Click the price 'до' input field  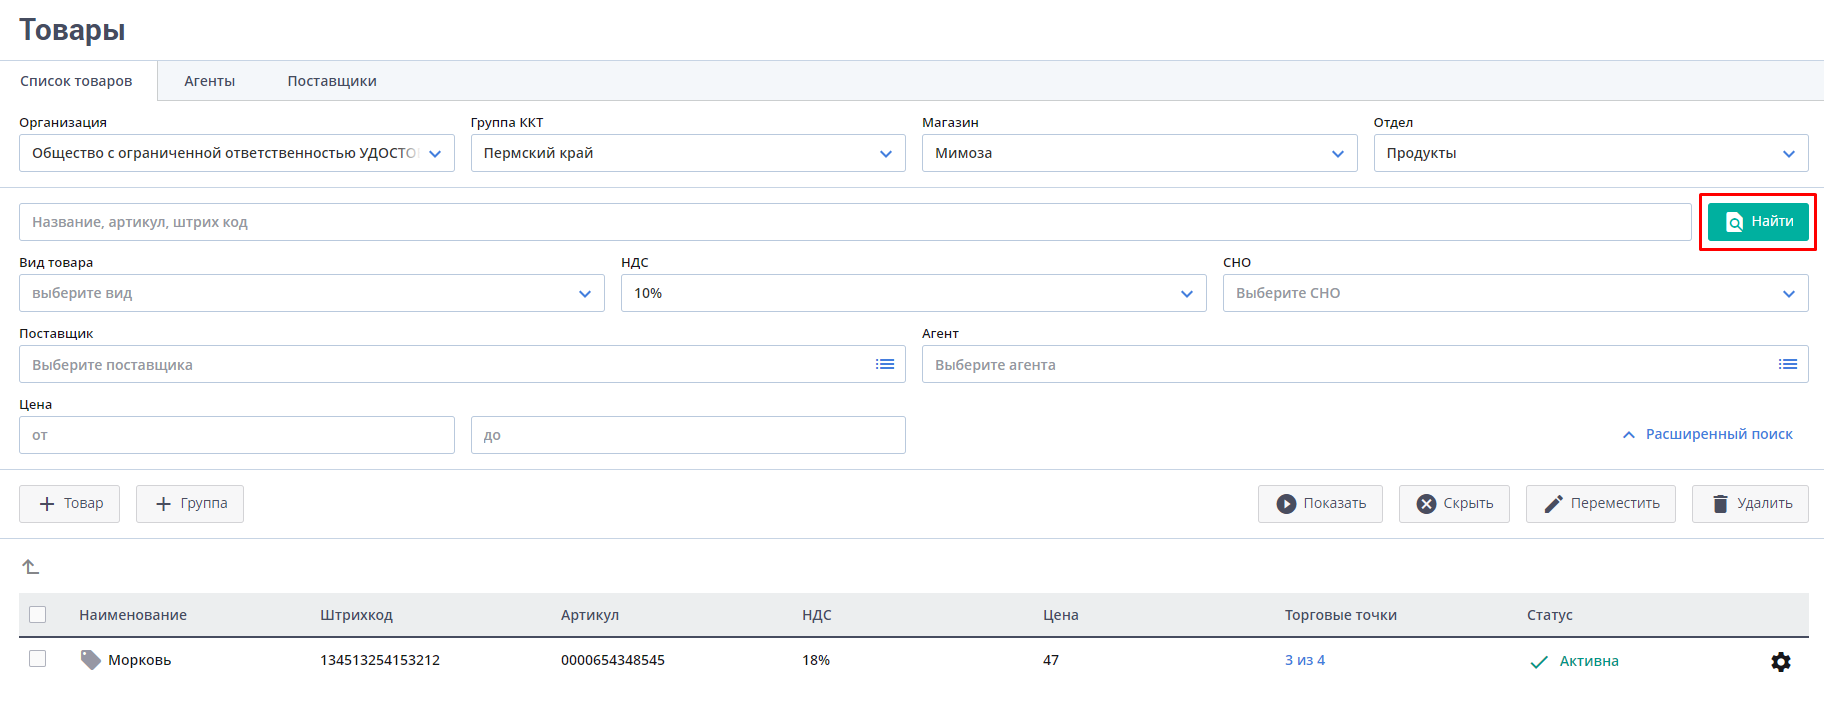tap(688, 435)
